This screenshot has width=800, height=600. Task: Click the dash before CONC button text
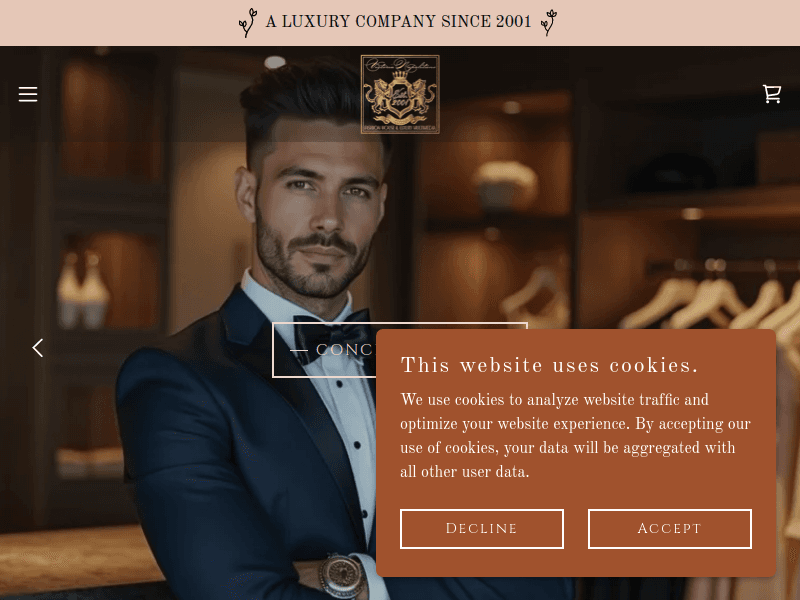point(299,351)
